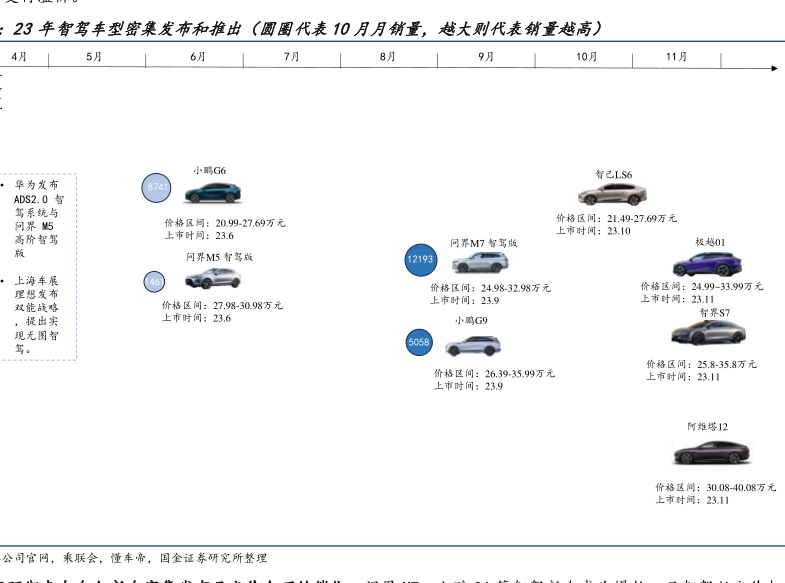Click the 8741 sales circle
This screenshot has width=785, height=583.
pyautogui.click(x=157, y=188)
